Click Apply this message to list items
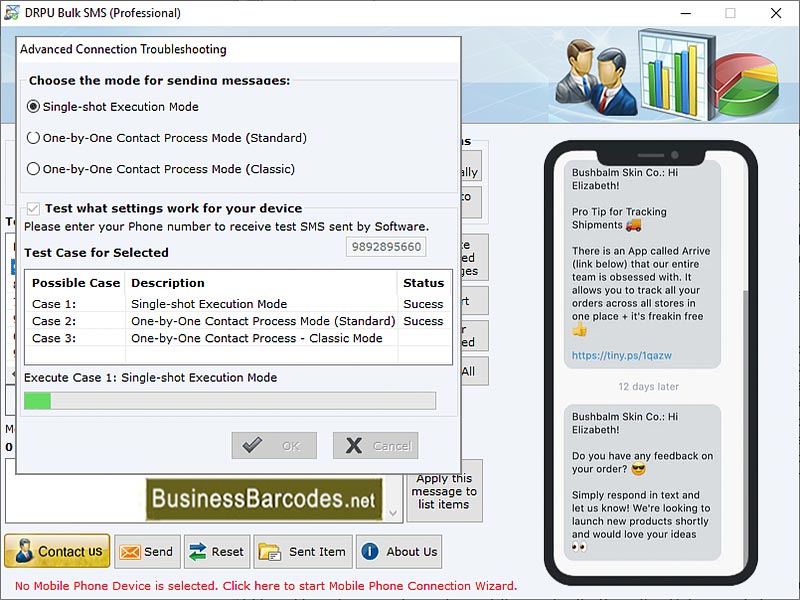800x600 pixels. [444, 491]
